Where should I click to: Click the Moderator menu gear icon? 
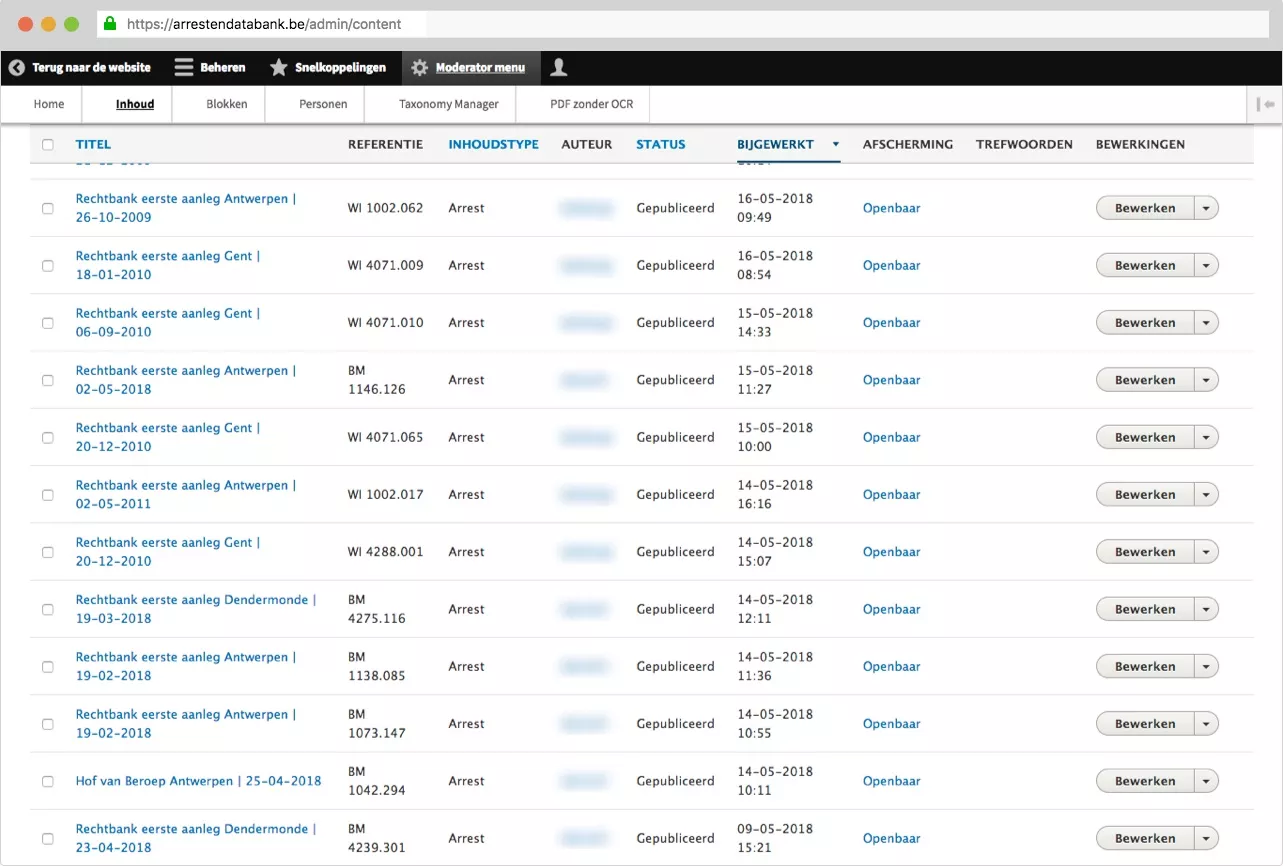click(420, 68)
